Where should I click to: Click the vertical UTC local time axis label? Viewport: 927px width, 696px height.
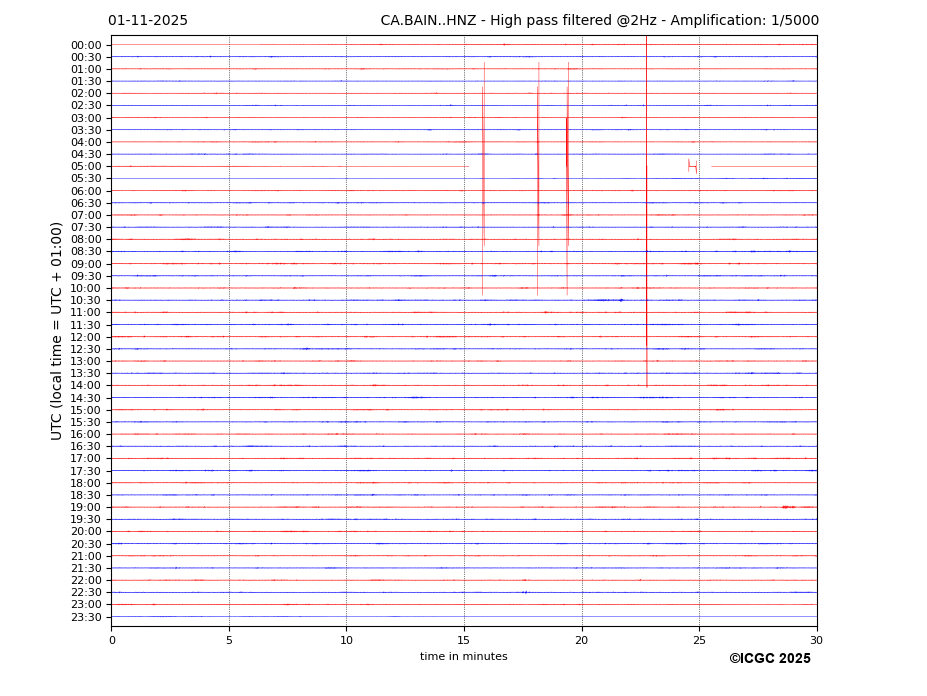[57, 330]
